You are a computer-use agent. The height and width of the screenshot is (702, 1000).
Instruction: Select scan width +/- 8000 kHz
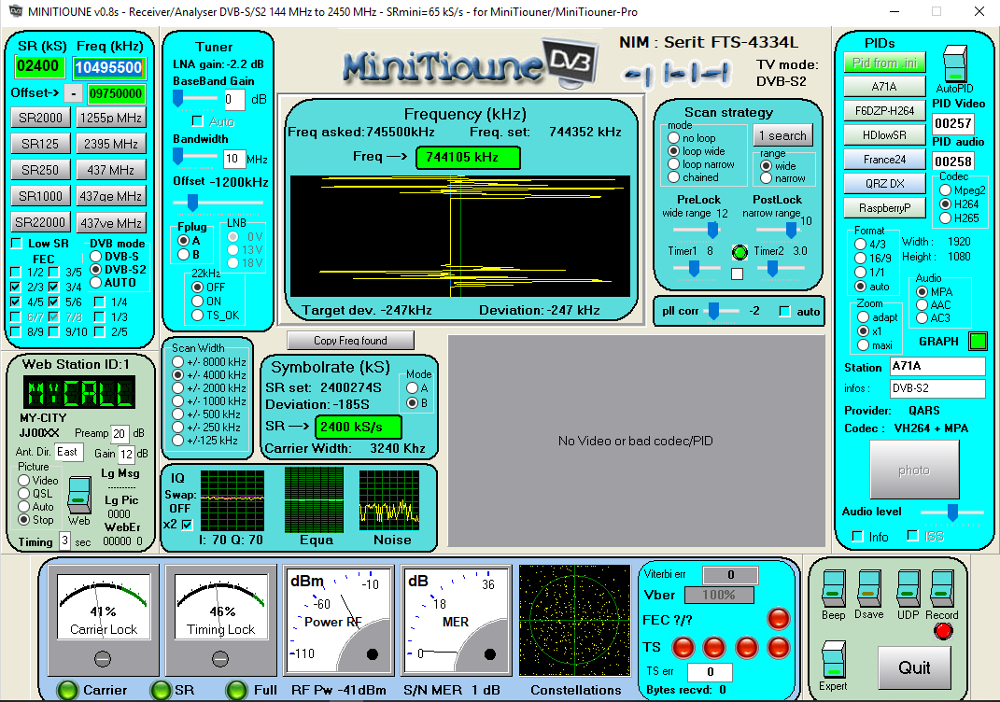[178, 362]
